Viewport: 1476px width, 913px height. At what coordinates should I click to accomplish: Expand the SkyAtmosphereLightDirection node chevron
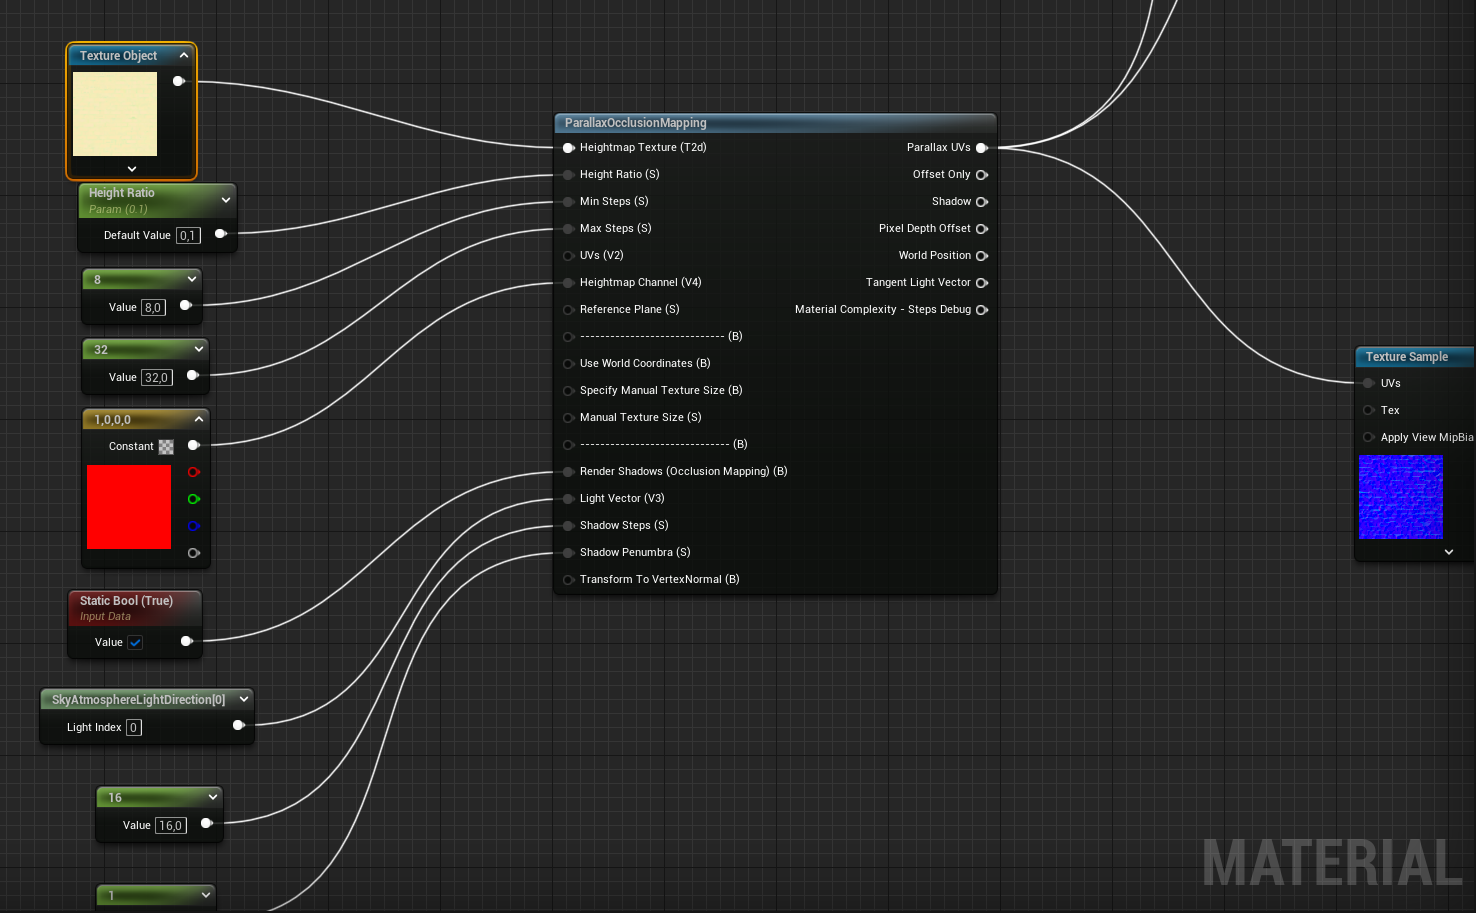coord(244,699)
